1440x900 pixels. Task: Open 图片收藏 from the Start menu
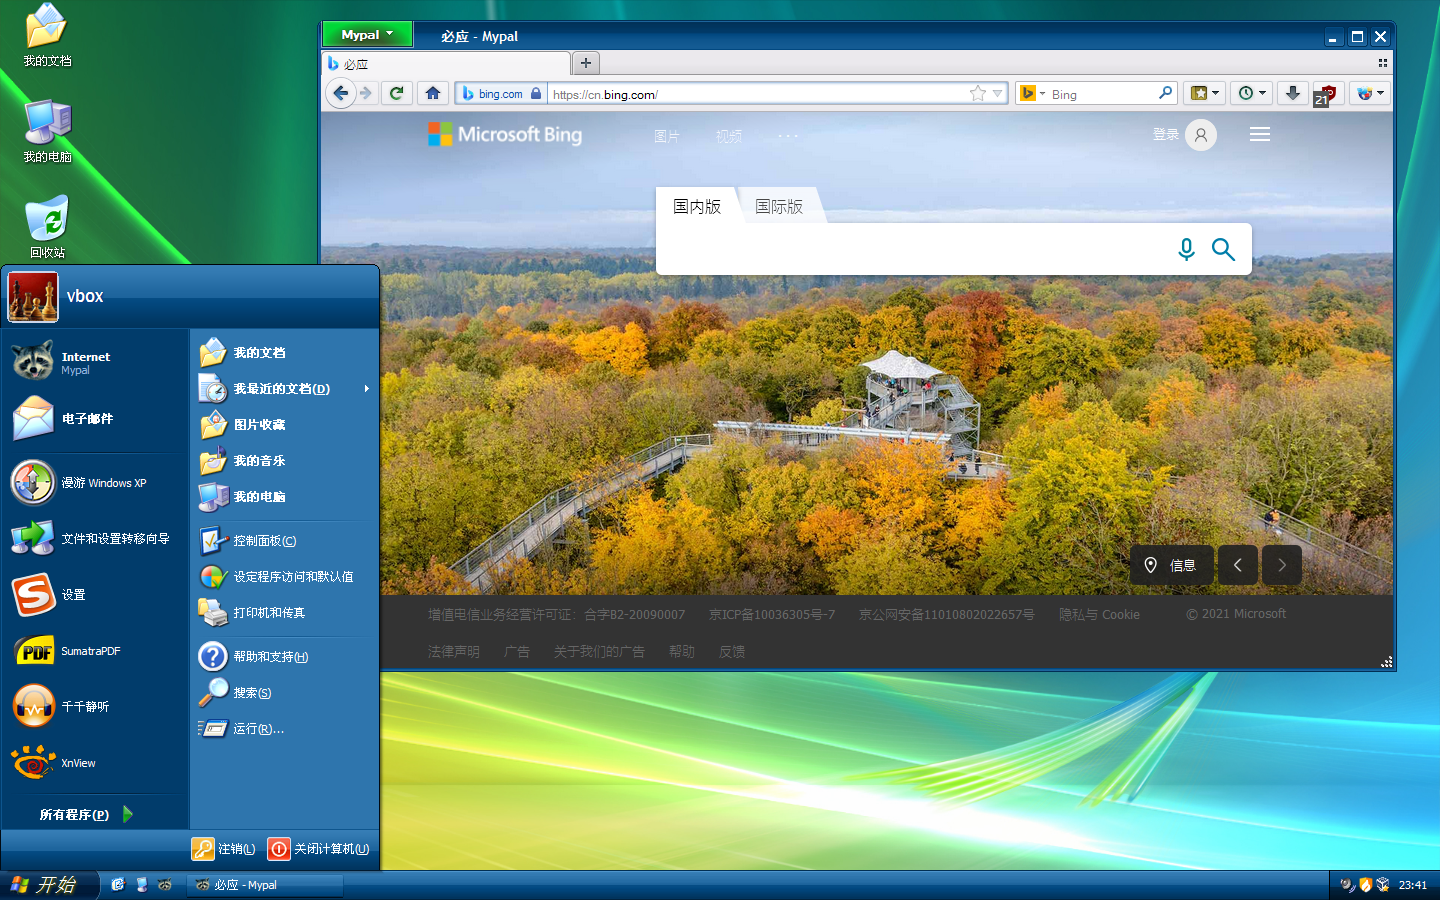click(285, 424)
